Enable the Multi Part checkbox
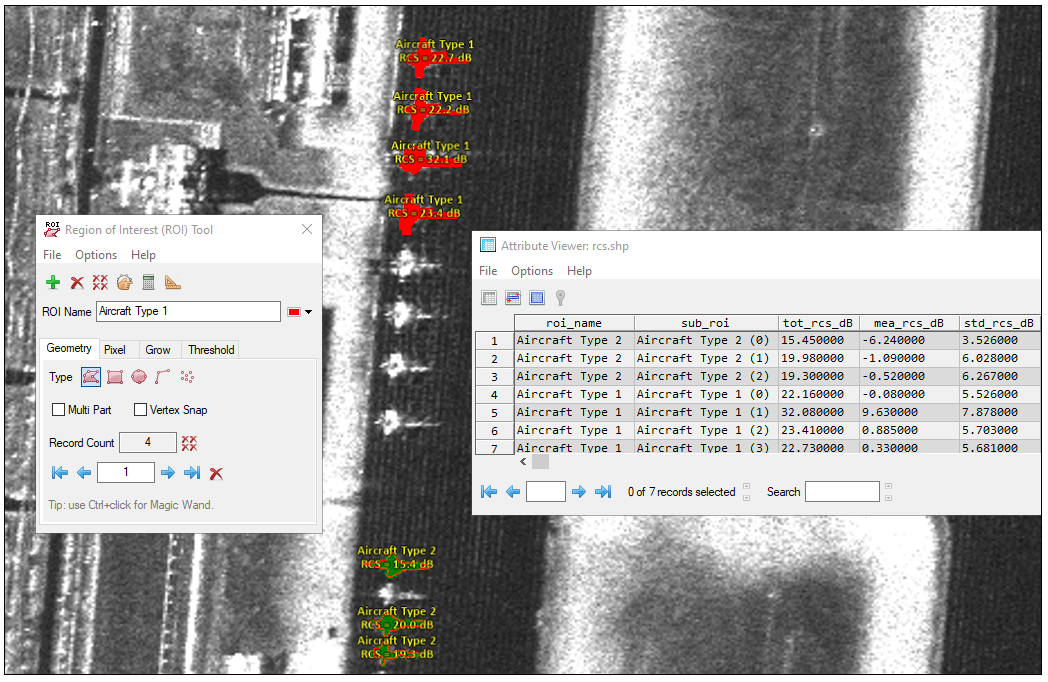Screen dimensions: 1048x682 point(58,410)
